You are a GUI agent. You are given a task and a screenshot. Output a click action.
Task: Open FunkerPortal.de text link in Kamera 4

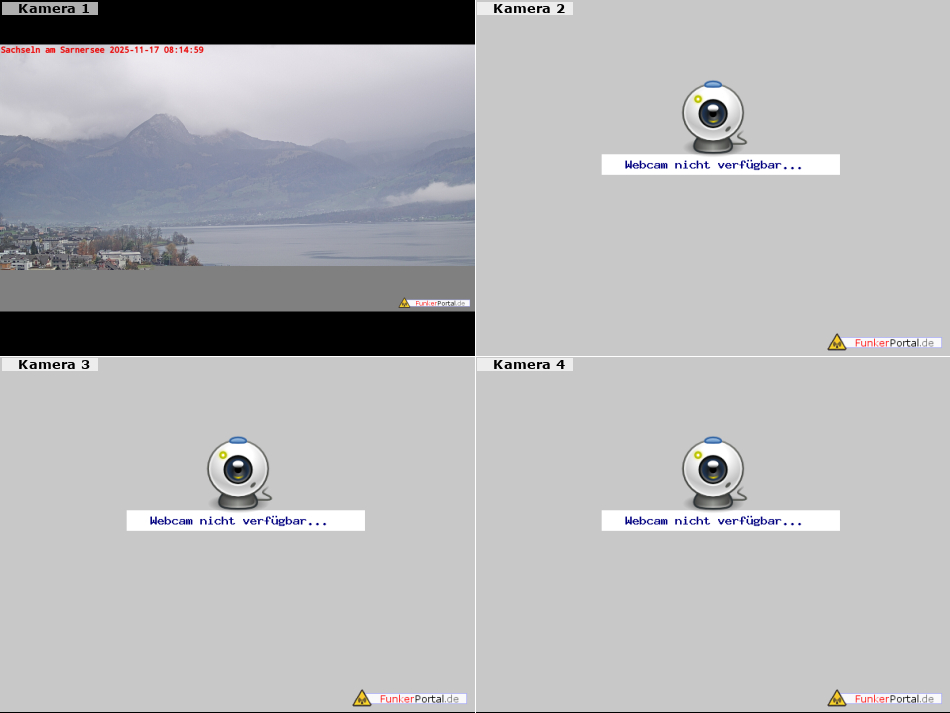[895, 699]
